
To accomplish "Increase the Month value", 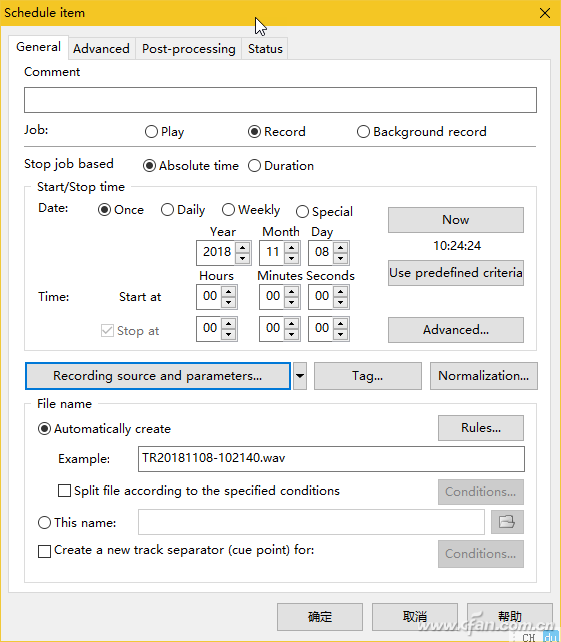I will click(291, 247).
